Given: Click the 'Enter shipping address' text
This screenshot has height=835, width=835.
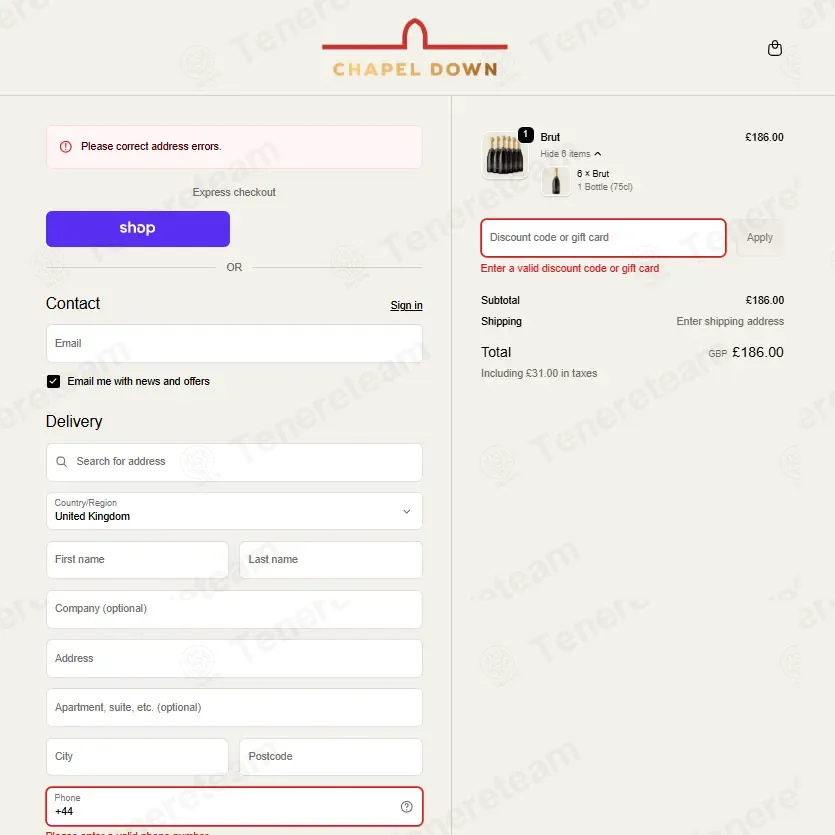Looking at the screenshot, I should (730, 321).
